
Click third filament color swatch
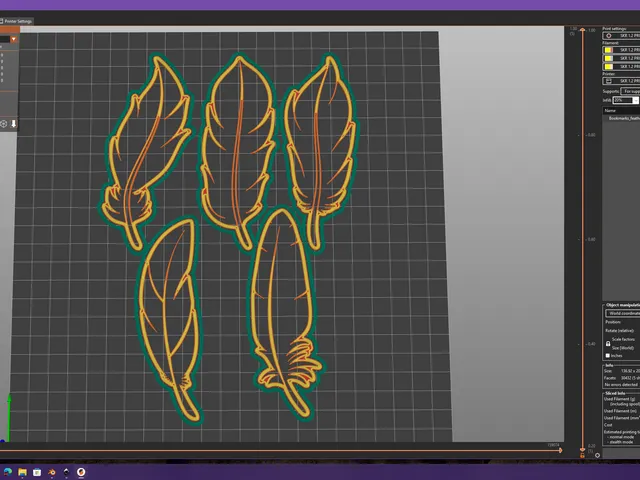pyautogui.click(x=608, y=66)
